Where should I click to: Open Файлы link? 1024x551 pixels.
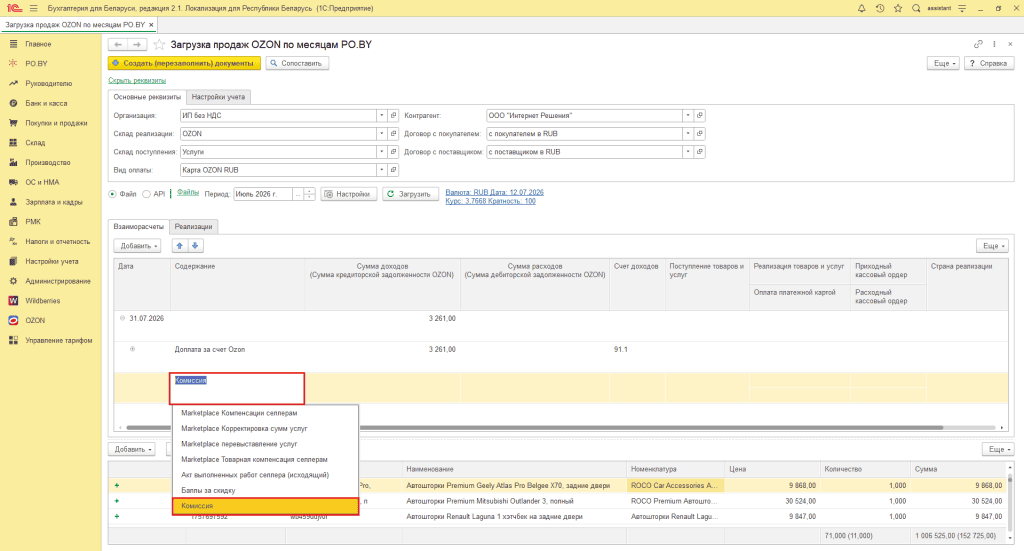click(x=188, y=193)
